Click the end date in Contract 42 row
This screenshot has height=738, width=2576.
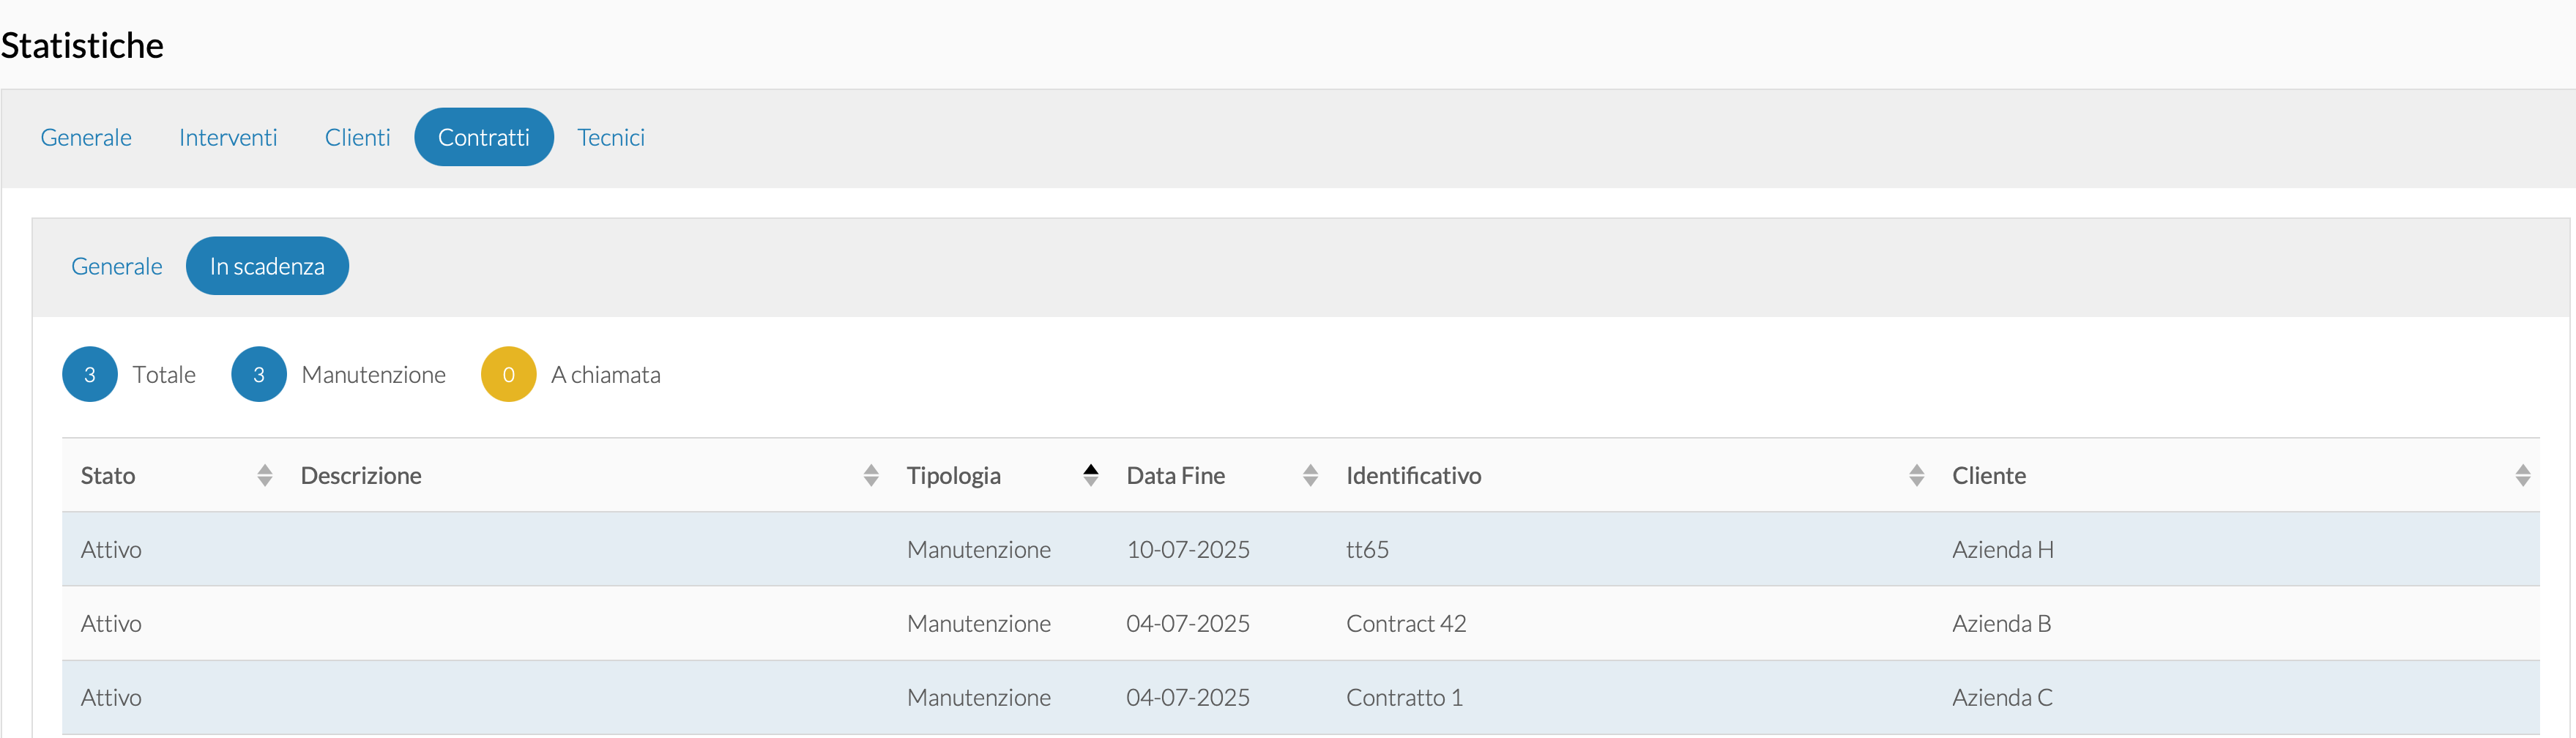pyautogui.click(x=1188, y=623)
